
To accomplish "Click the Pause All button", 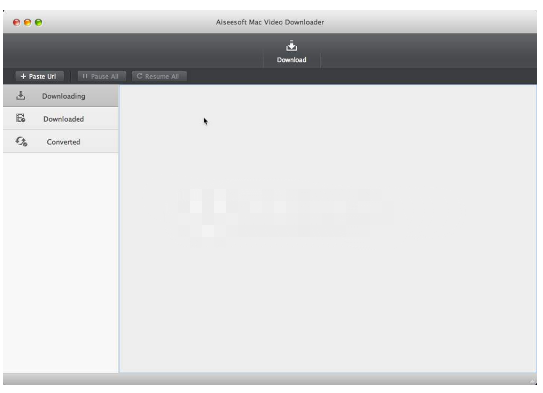I will (x=101, y=76).
